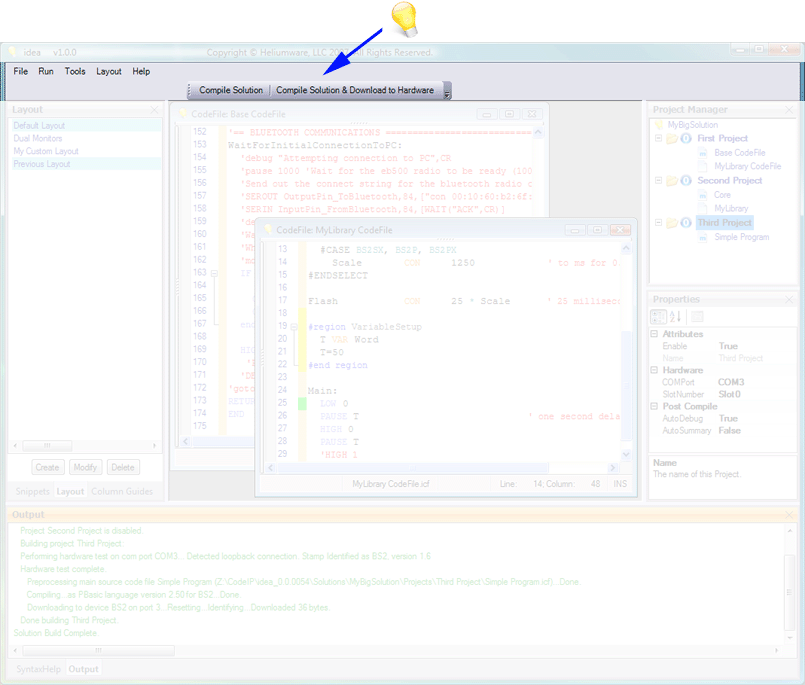Click the First Project folder icon
Viewport: 805px width, 685px height.
pyautogui.click(x=672, y=138)
